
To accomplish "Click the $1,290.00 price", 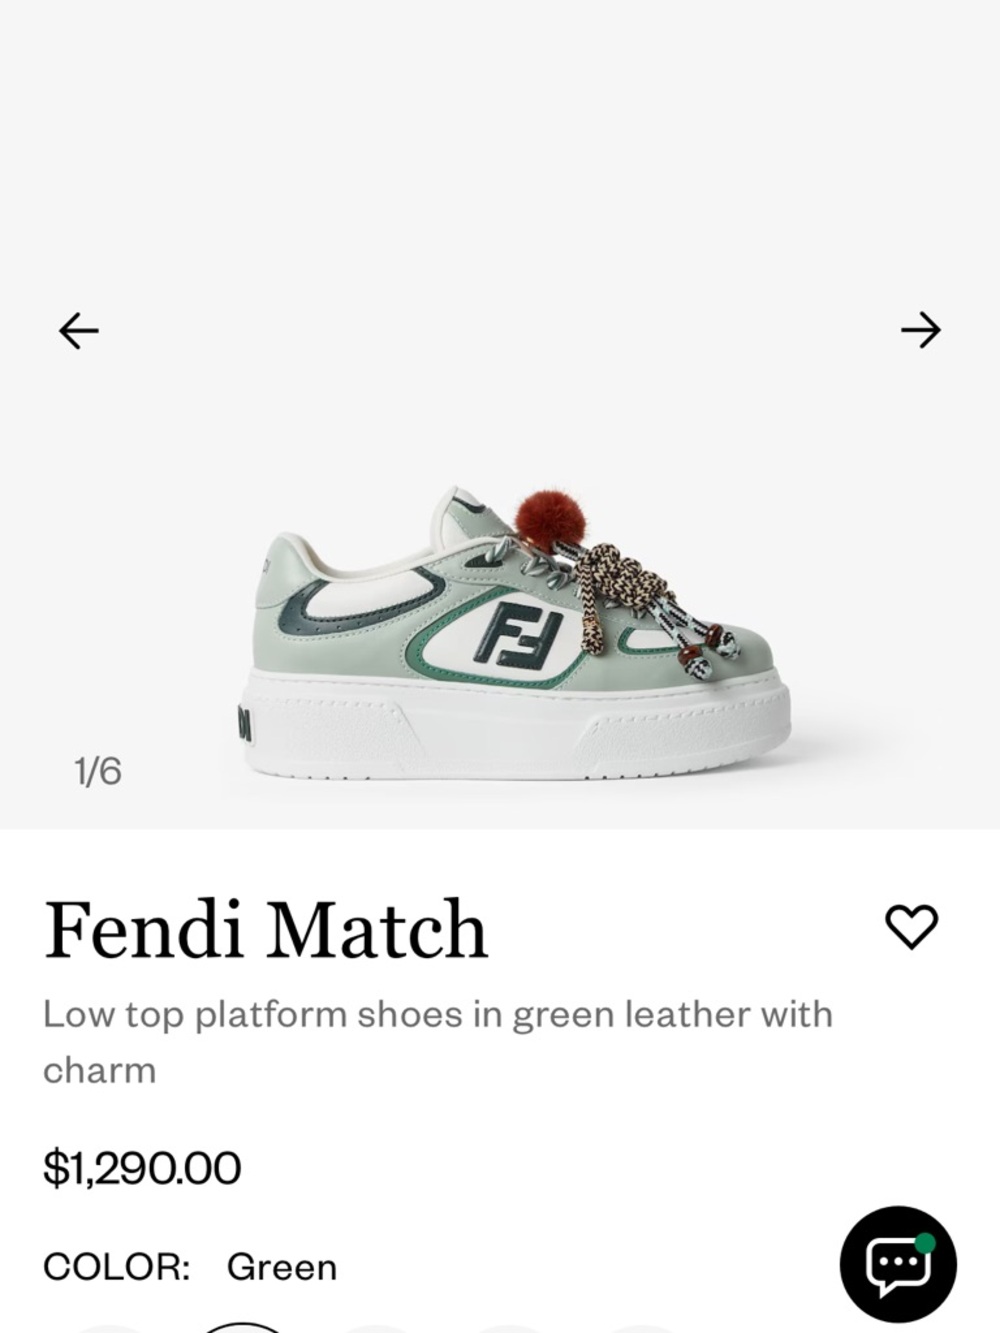I will [142, 1168].
